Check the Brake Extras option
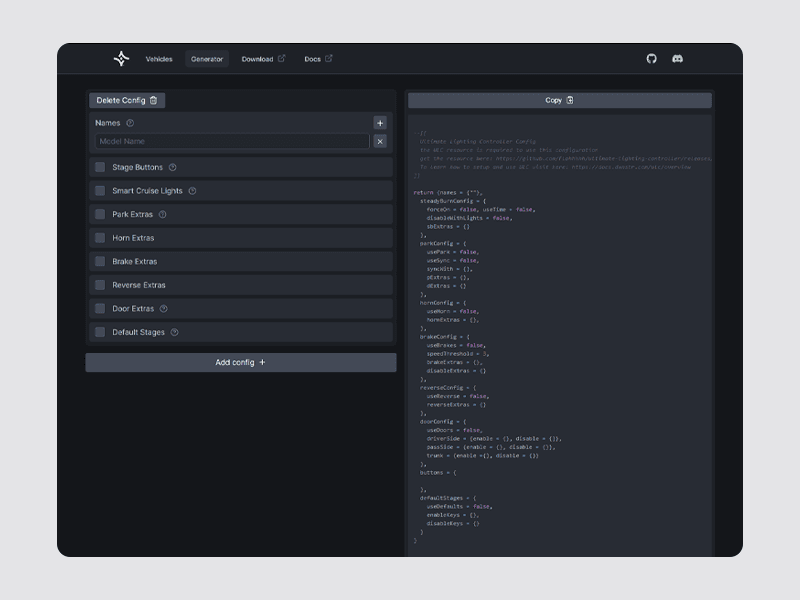800x600 pixels. tap(100, 262)
